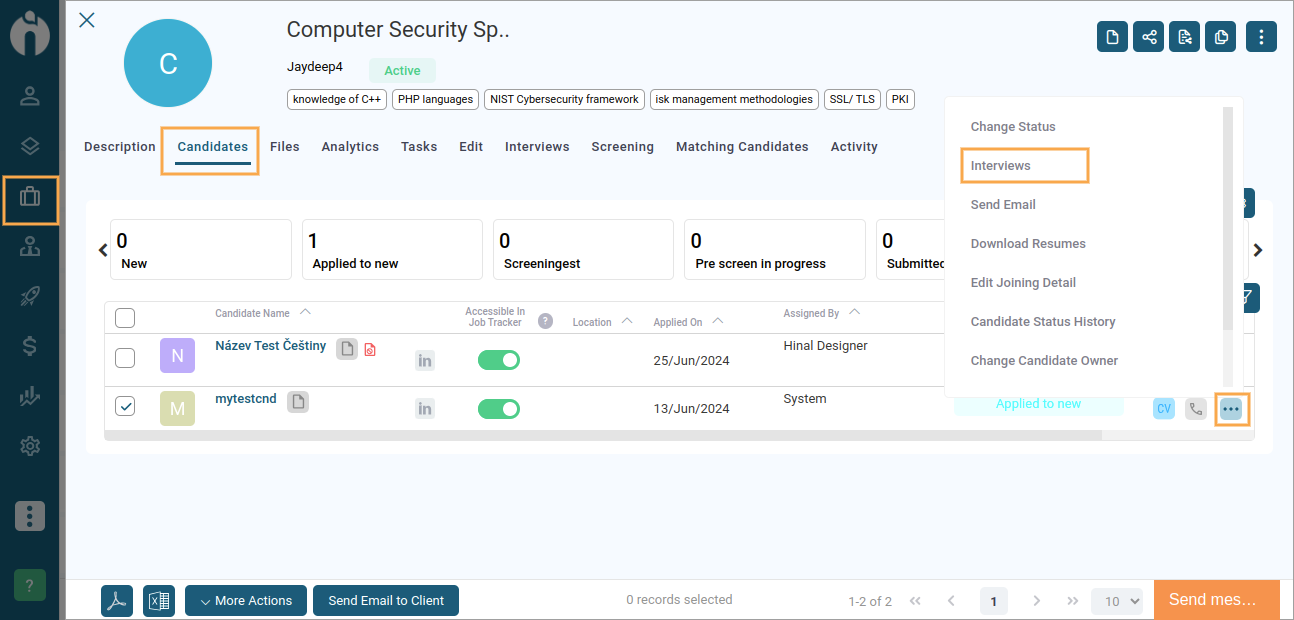The height and width of the screenshot is (620, 1294).
Task: Click the help icon beside Accessible In Job Tracker
Action: coord(545,321)
